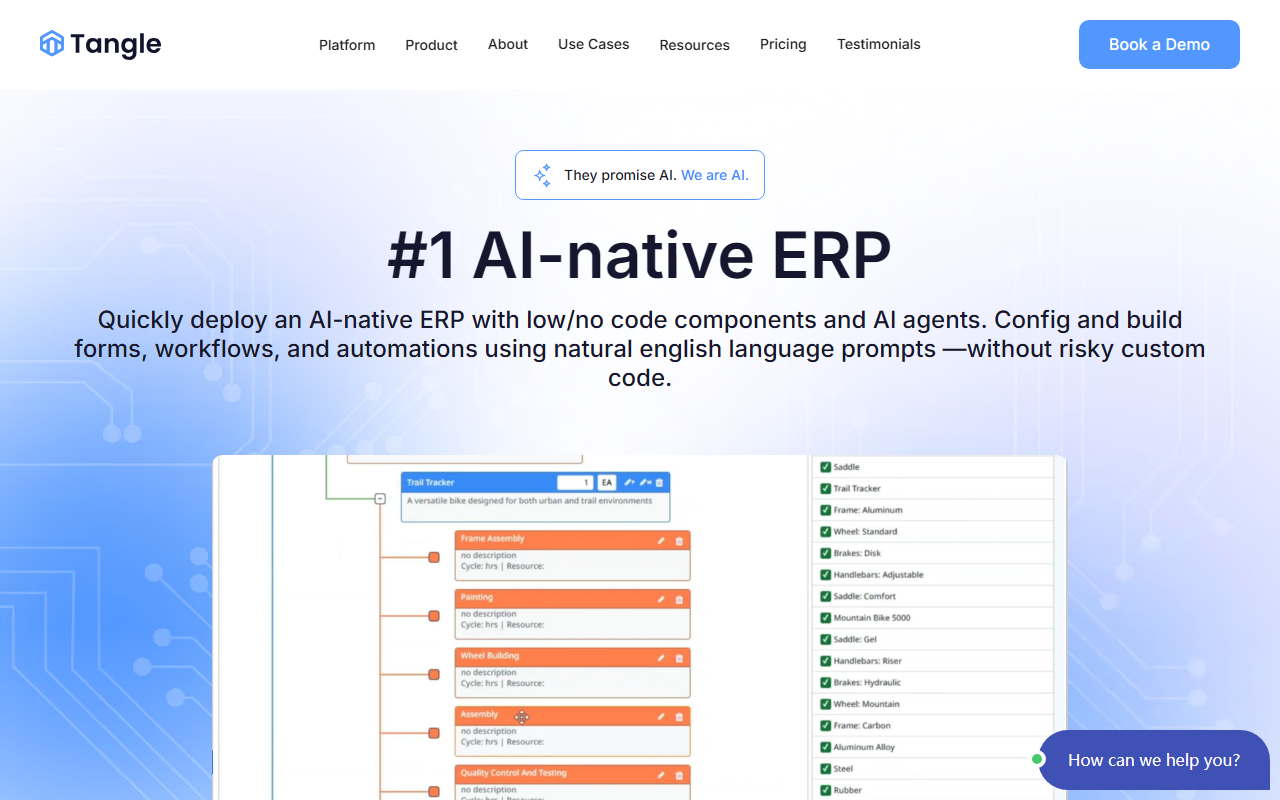Click the Trail Tracker versatile bike description text
Image resolution: width=1280 pixels, height=800 pixels.
pos(529,501)
